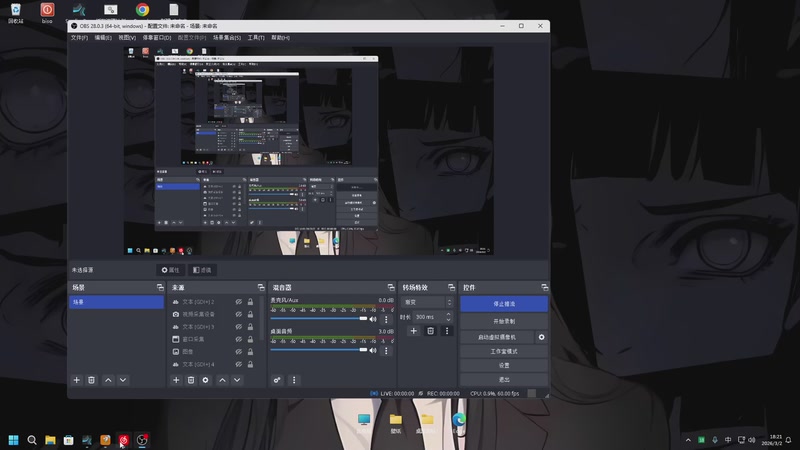Toggle visibility of 图像 source

pyautogui.click(x=238, y=352)
